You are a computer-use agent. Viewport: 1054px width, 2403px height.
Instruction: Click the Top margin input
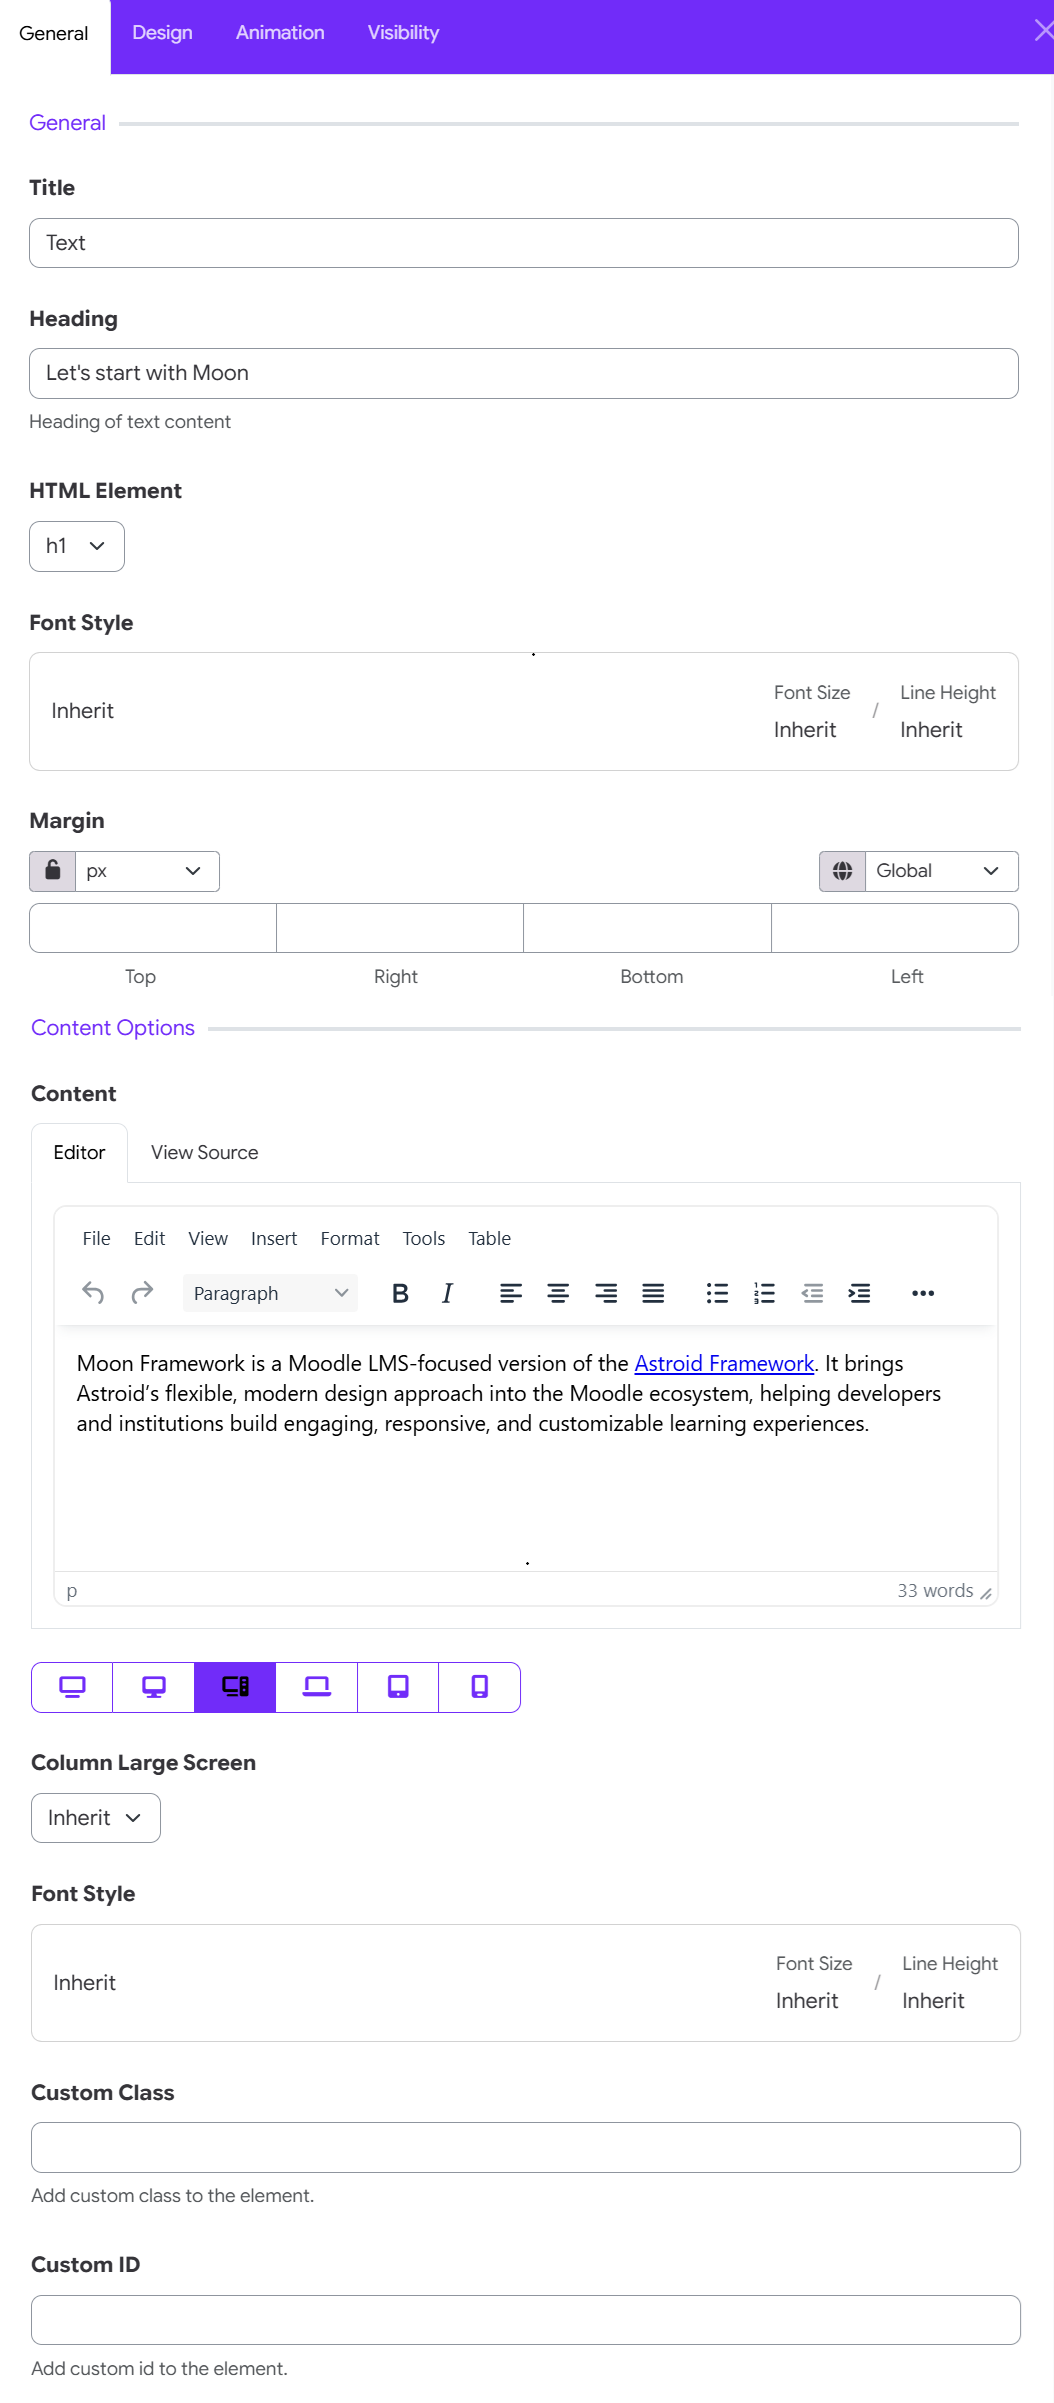153,928
